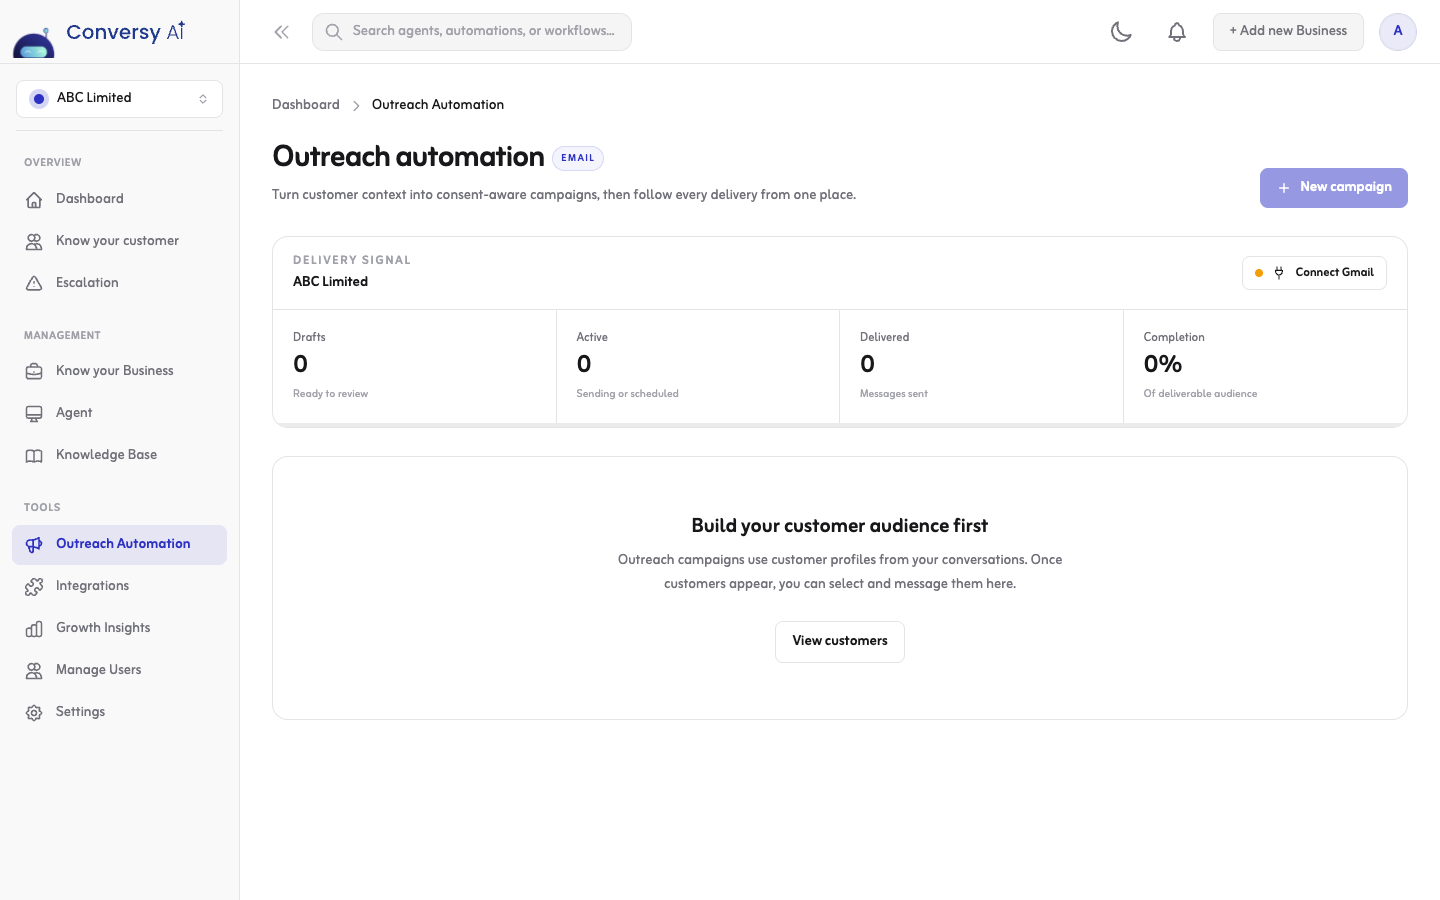The image size is (1440, 900).
Task: Click the Drafts stat card
Action: [415, 366]
